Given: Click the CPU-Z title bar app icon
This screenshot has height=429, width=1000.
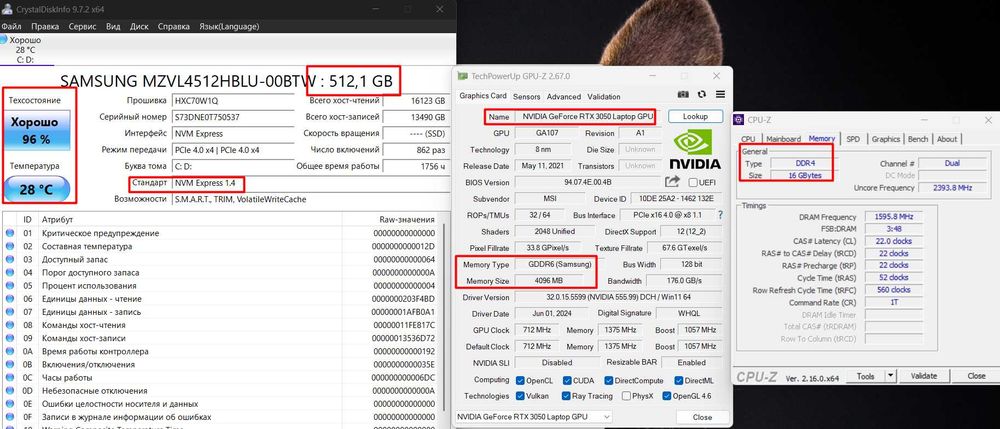Looking at the screenshot, I should pos(739,119).
